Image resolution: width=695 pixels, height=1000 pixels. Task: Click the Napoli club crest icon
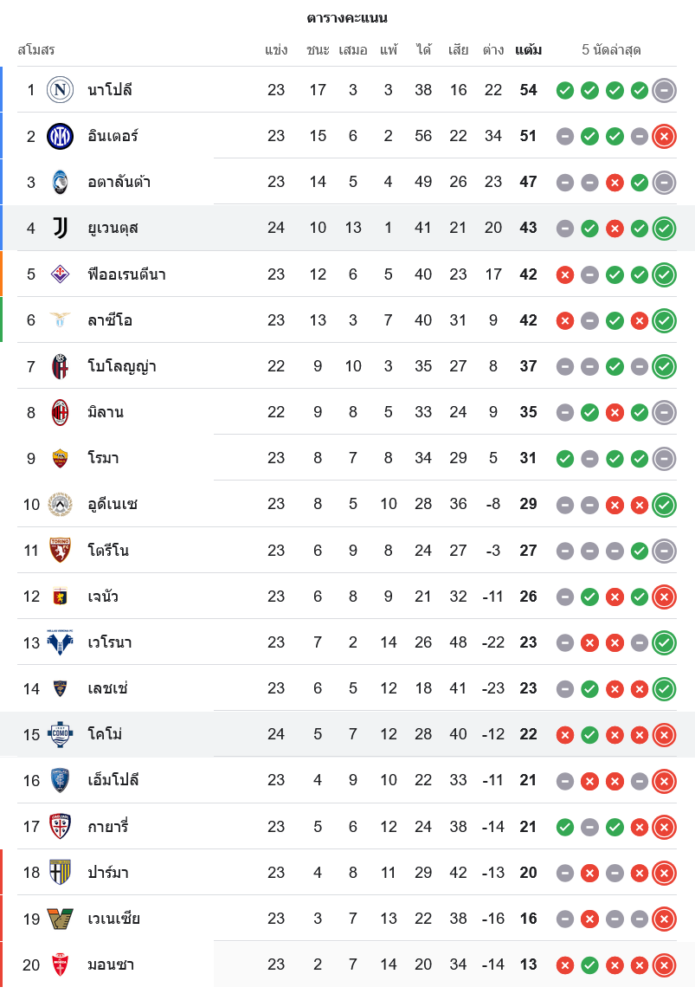[x=60, y=90]
